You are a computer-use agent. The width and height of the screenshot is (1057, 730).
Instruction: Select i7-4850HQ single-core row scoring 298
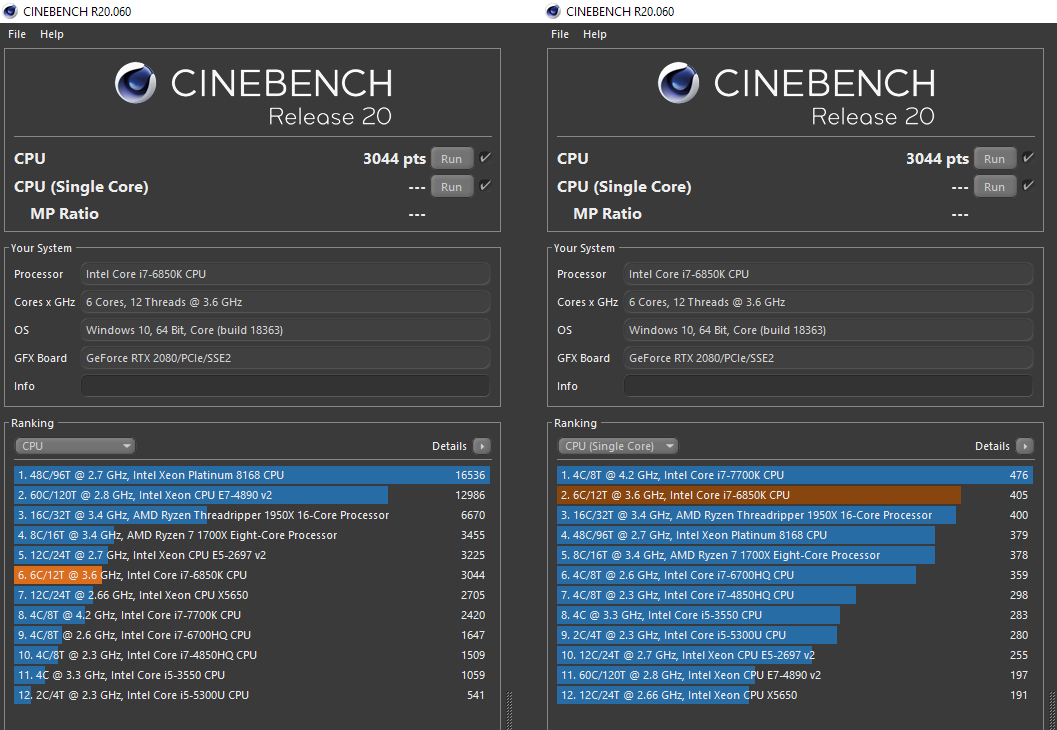coord(795,595)
